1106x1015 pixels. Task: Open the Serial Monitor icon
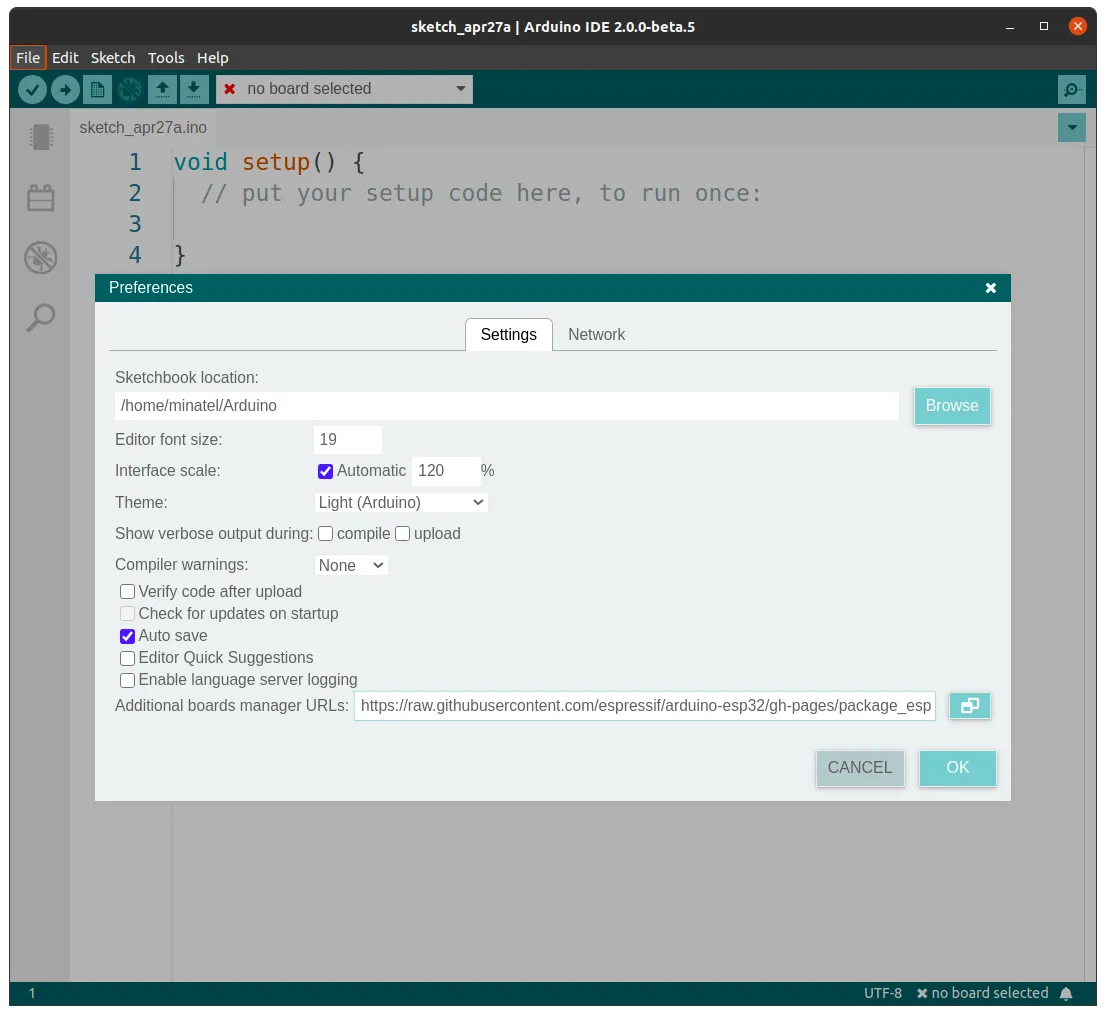pos(1071,90)
